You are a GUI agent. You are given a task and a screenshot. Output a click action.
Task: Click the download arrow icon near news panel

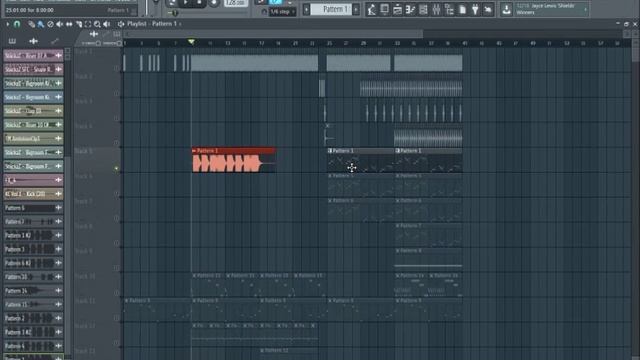[x=507, y=9]
